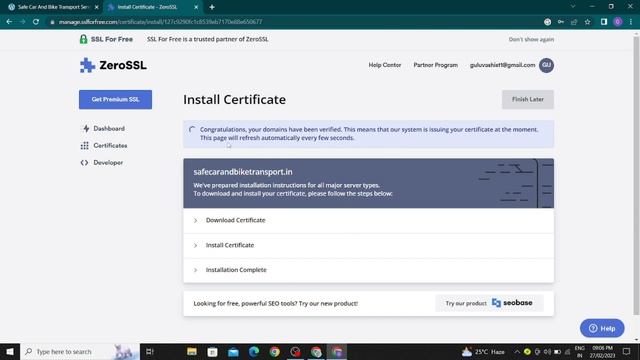Click the safecarandbiketransport.in domain heading
The image size is (640, 360).
click(x=243, y=172)
